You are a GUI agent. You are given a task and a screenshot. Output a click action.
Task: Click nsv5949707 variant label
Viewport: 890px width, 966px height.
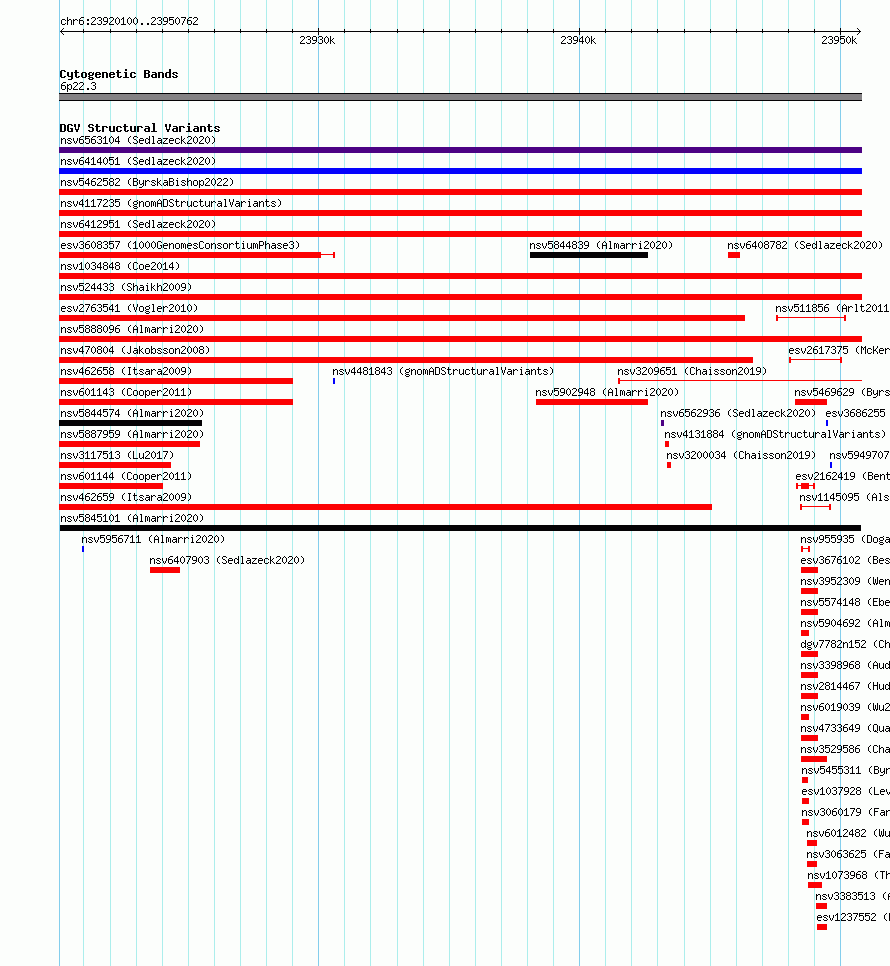tap(859, 455)
